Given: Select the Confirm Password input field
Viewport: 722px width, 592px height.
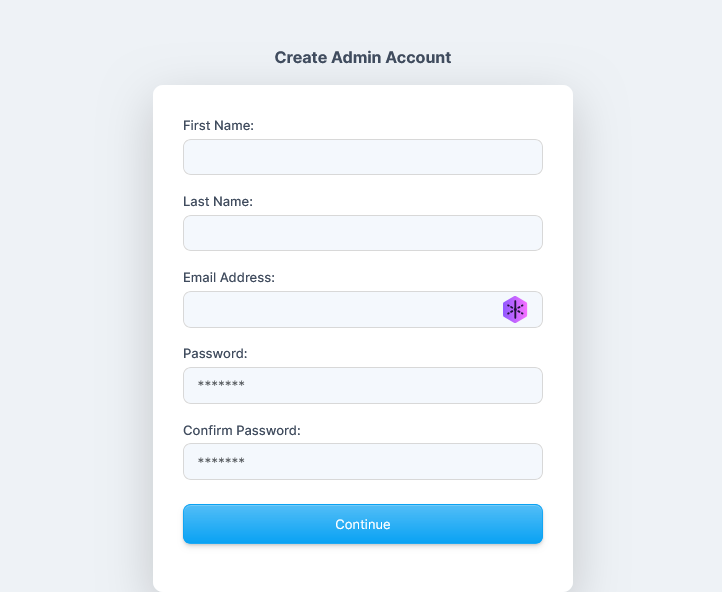Looking at the screenshot, I should (x=363, y=461).
